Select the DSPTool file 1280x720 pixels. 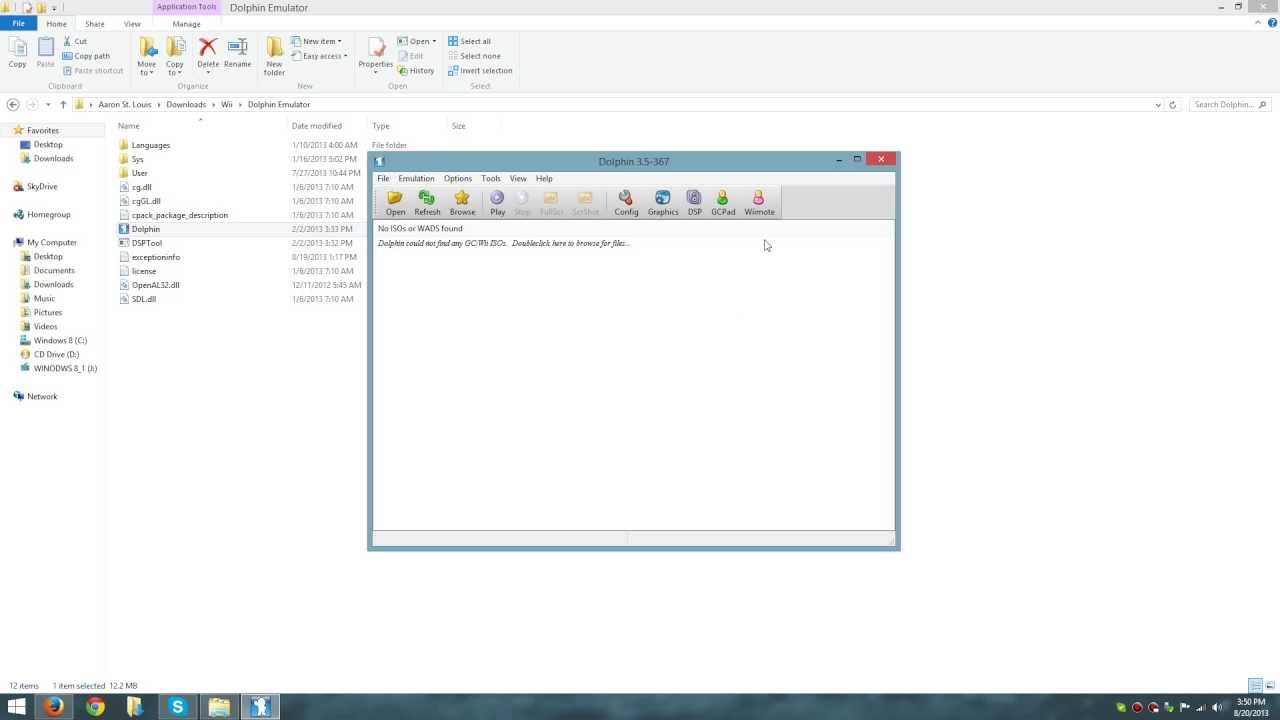tap(147, 243)
